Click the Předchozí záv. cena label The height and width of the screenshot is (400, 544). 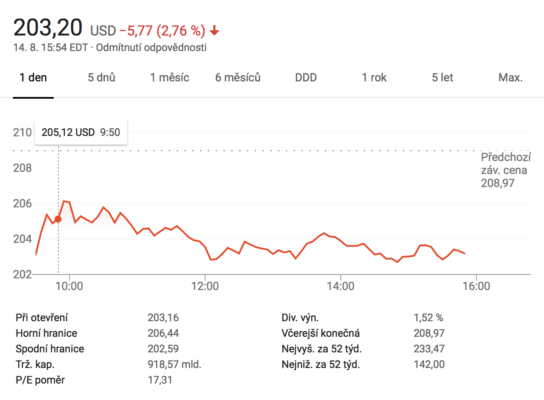[505, 164]
